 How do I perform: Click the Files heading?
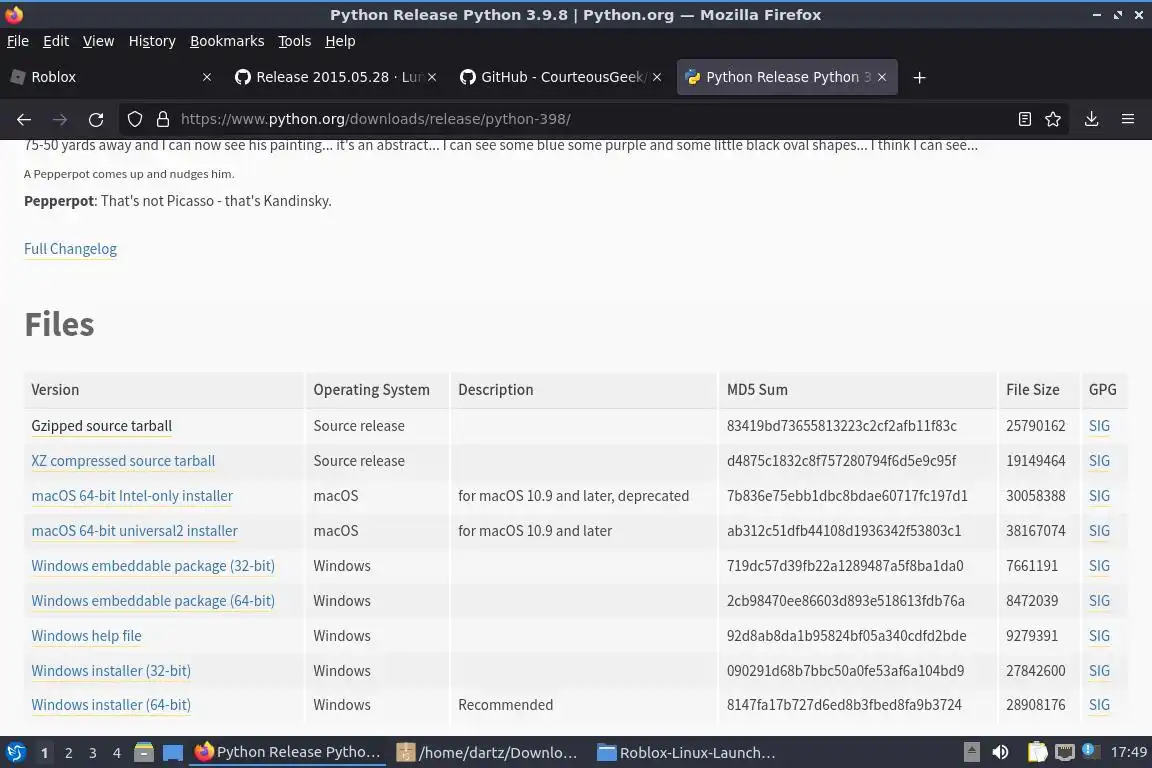click(60, 325)
